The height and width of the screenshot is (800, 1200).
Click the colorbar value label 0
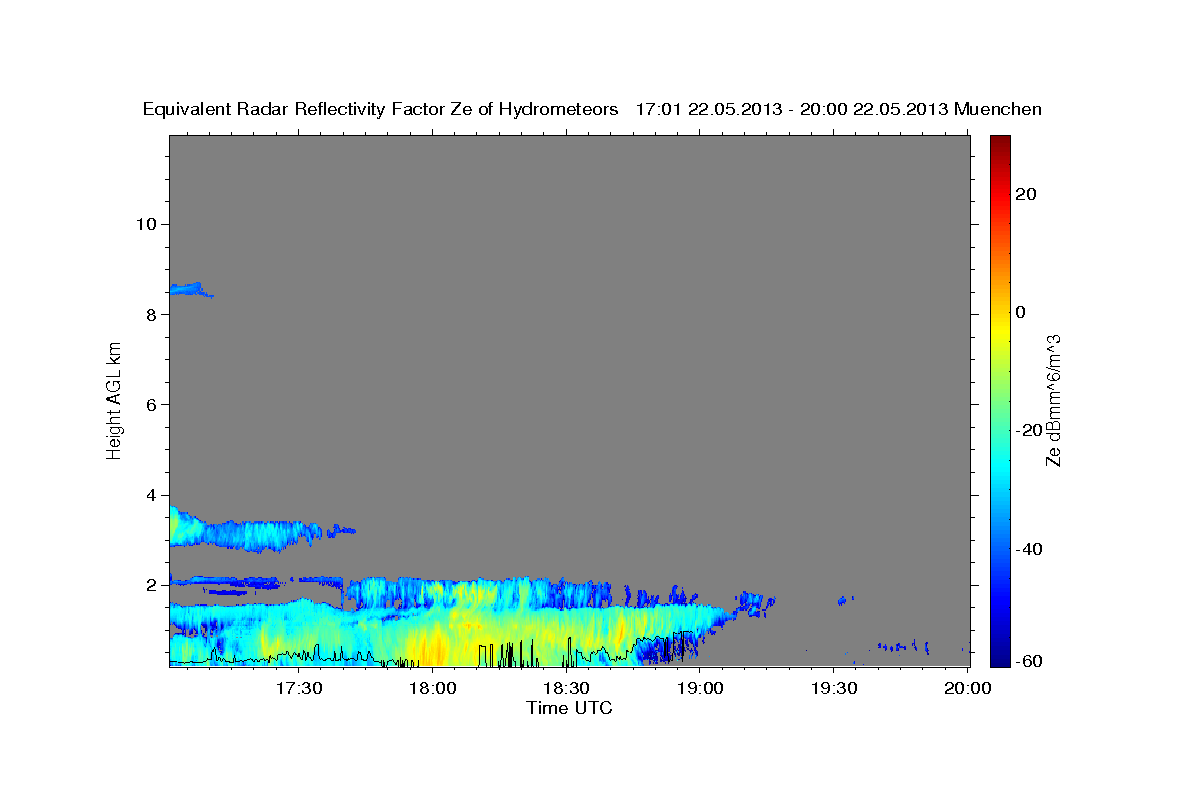[1020, 312]
